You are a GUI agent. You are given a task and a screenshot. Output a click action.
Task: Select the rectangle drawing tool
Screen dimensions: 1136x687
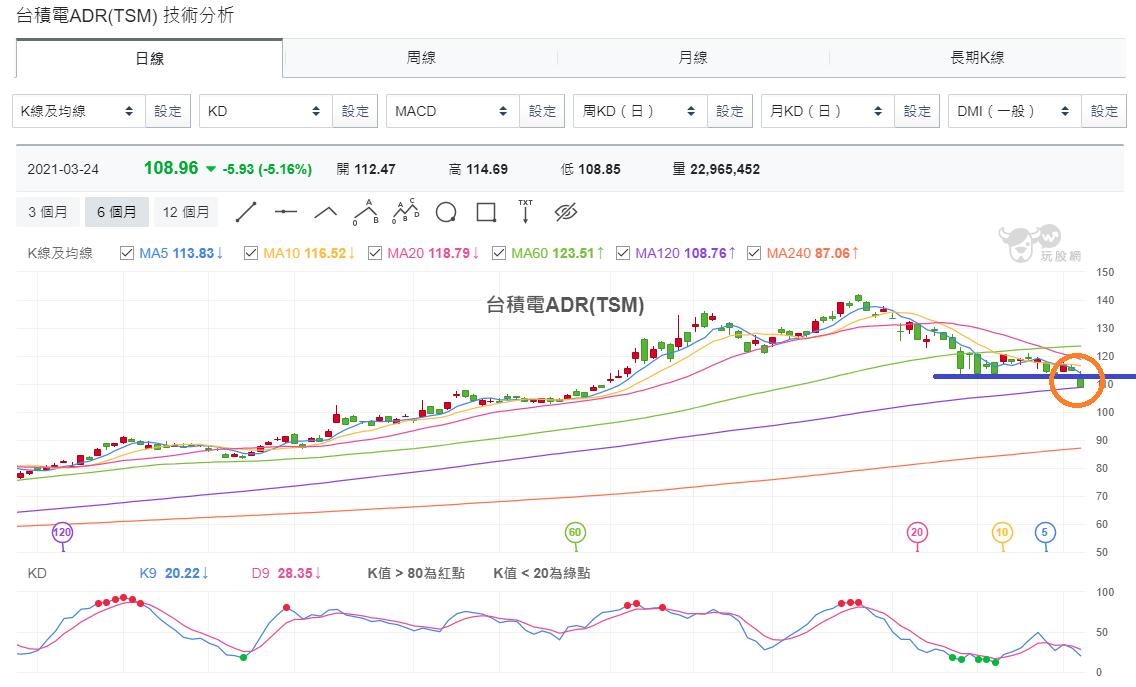pos(486,212)
